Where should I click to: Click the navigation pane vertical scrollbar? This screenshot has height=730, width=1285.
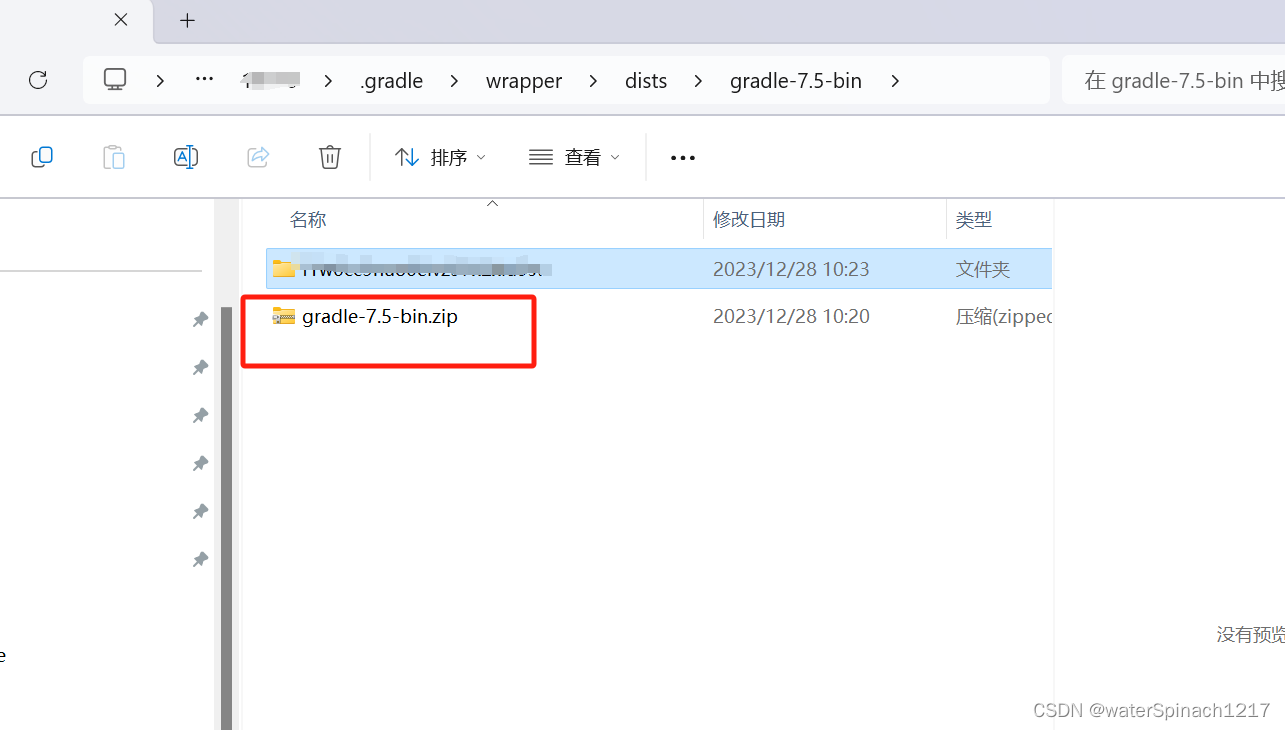click(227, 518)
